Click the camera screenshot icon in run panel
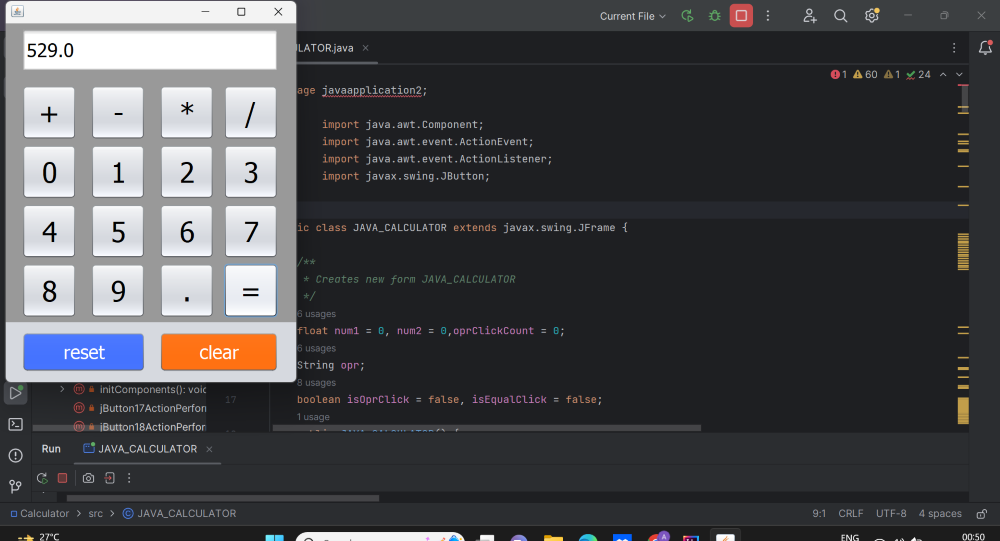The width and height of the screenshot is (1000, 541). [x=89, y=478]
